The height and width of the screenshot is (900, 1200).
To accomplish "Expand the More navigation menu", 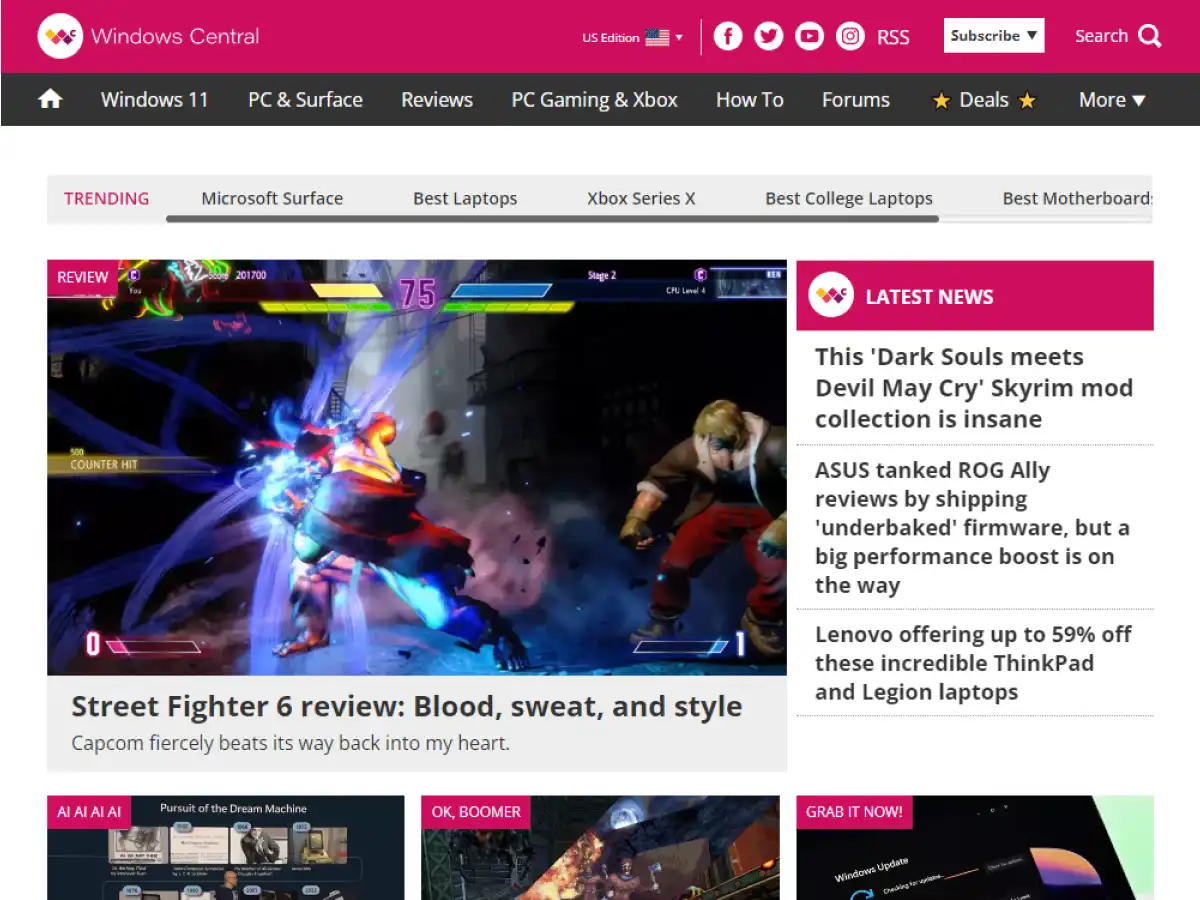I will 1112,100.
